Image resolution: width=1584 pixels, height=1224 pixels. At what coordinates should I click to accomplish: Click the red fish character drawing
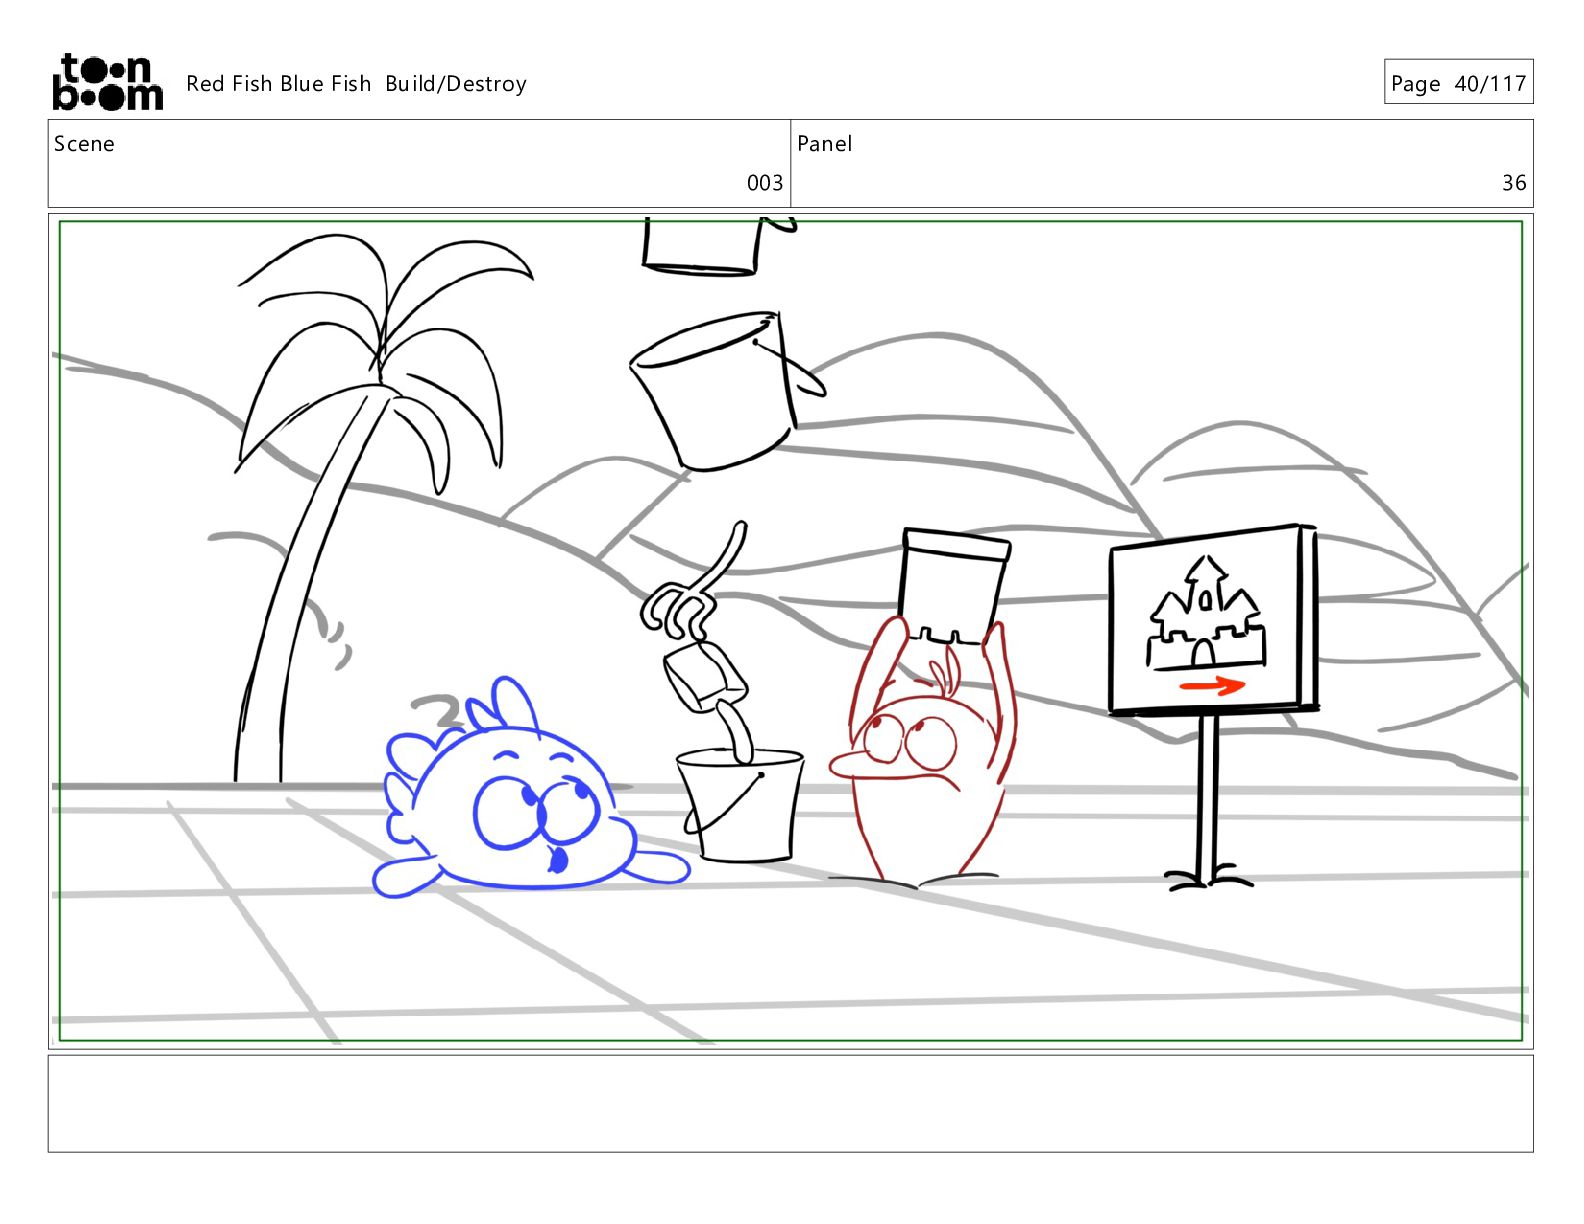[925, 750]
